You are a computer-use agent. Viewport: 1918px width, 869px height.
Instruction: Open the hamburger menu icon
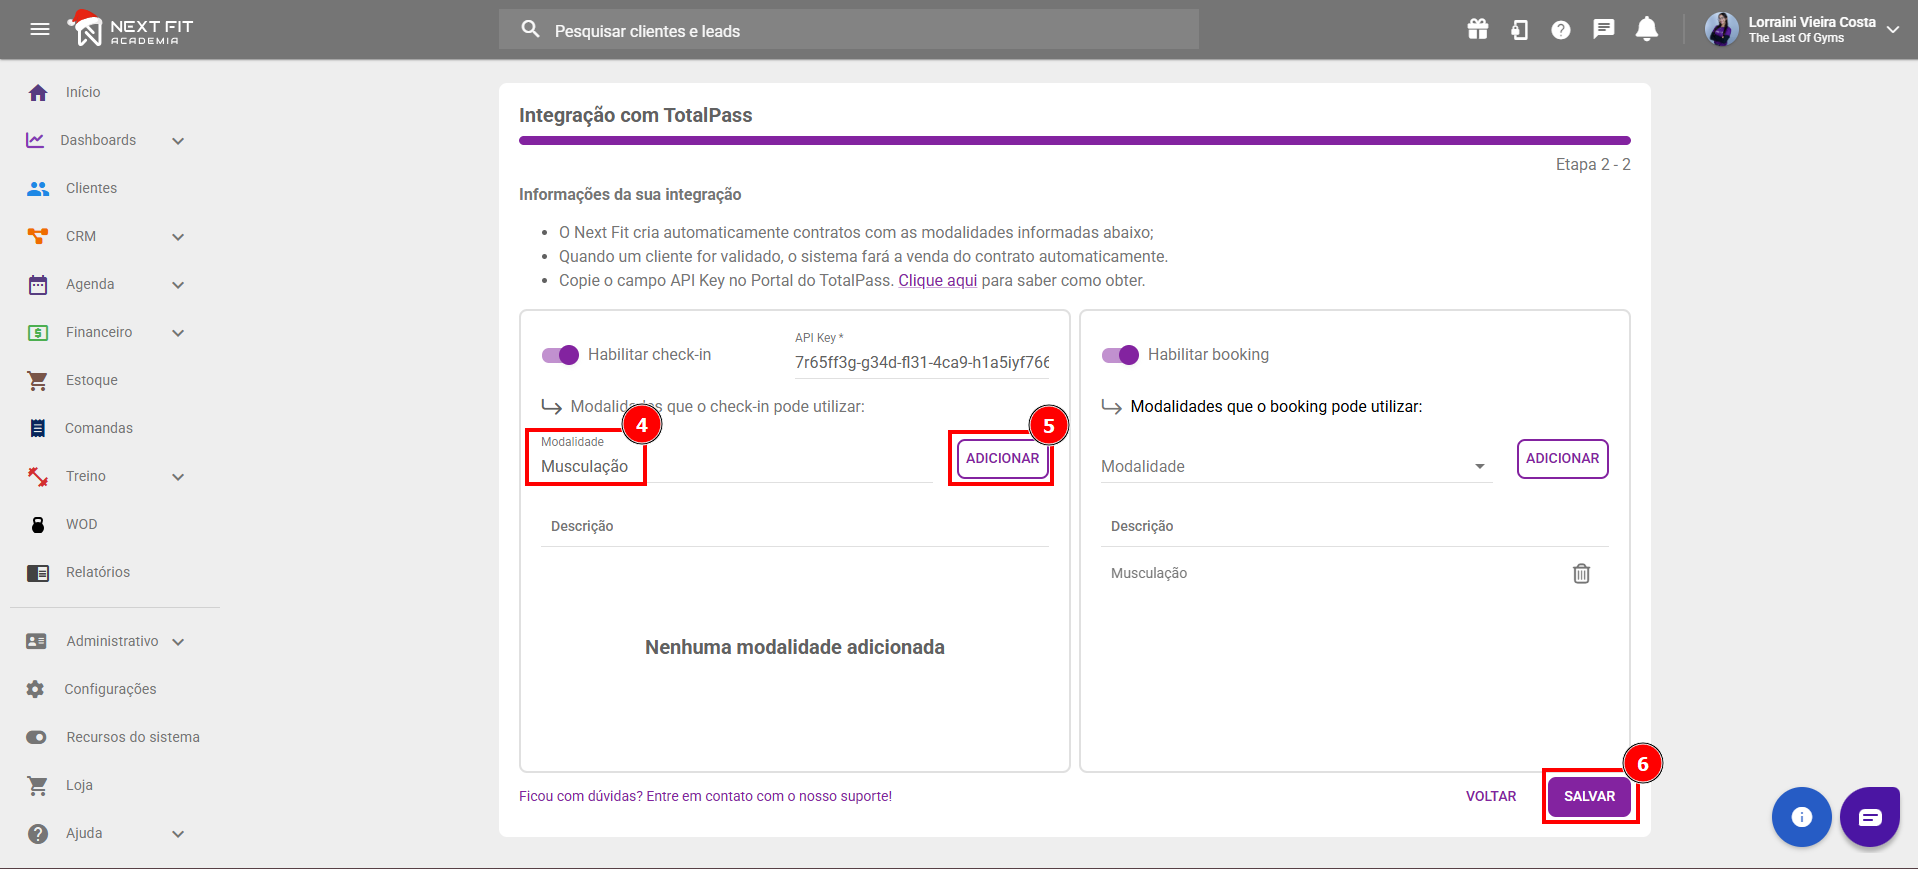coord(40,29)
